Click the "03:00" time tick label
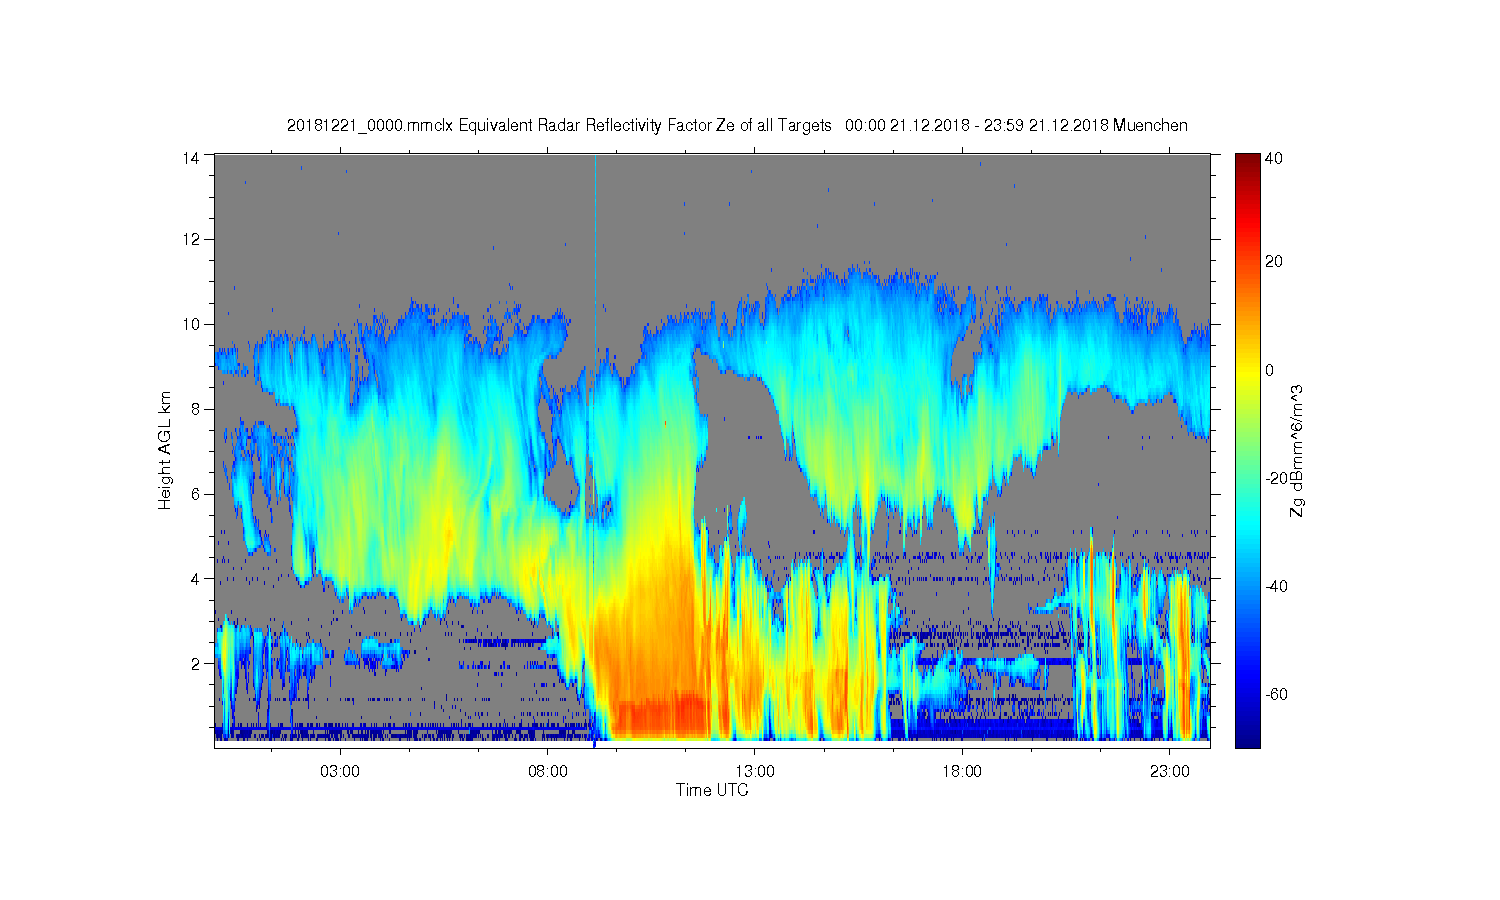Viewport: 1500px width, 900px height. point(340,772)
